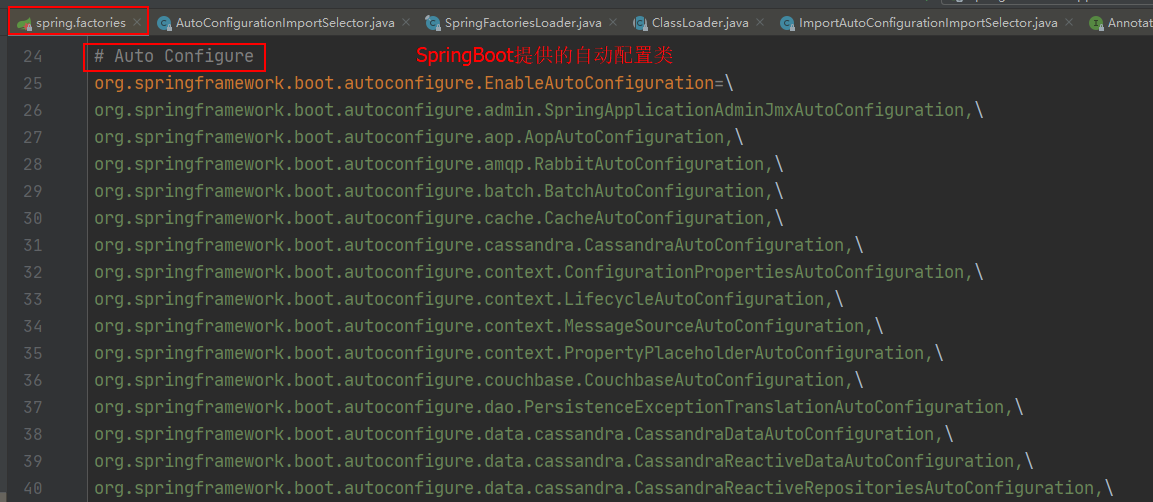Click the RabbitAutoConfiguration entry
Image resolution: width=1153 pixels, height=502 pixels.
click(439, 164)
